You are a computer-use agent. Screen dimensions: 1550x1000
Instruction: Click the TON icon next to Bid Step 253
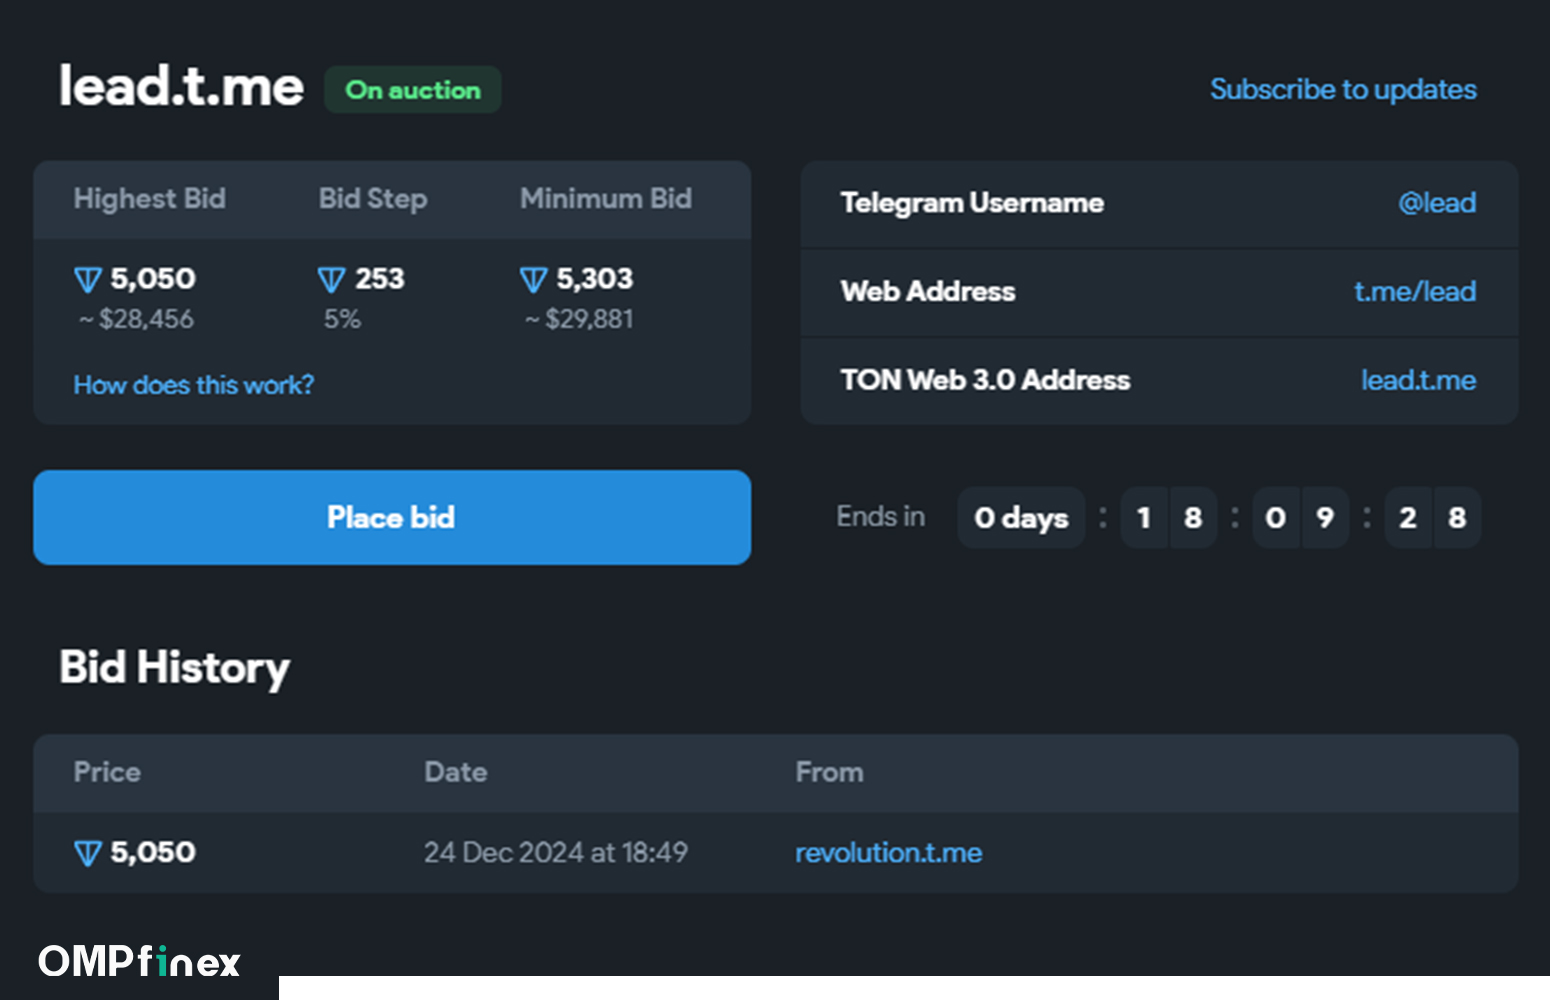click(x=331, y=280)
